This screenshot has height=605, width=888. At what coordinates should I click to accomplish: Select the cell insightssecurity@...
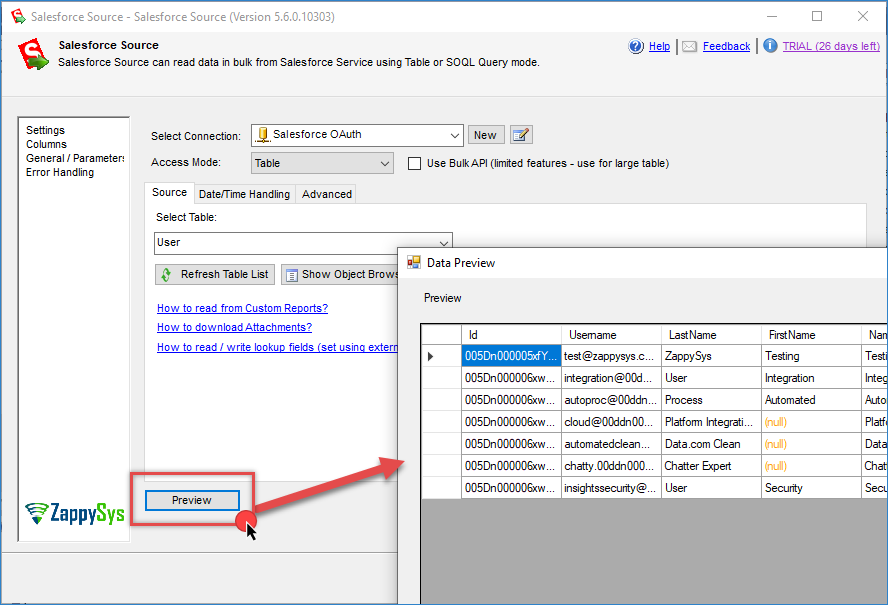(612, 488)
